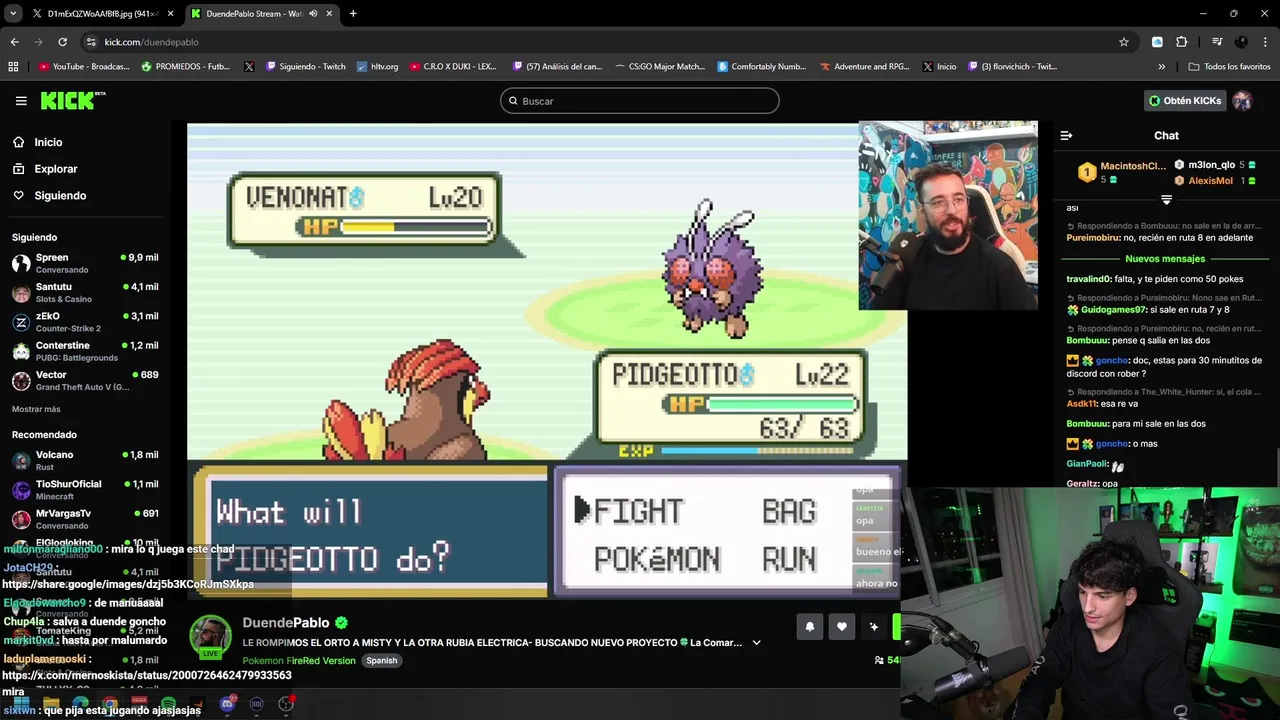
Task: Open Discord from the taskbar
Action: coord(227,704)
